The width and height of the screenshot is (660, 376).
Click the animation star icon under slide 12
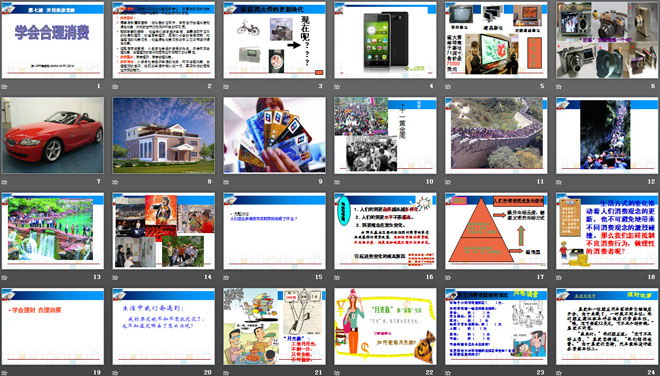pos(559,182)
